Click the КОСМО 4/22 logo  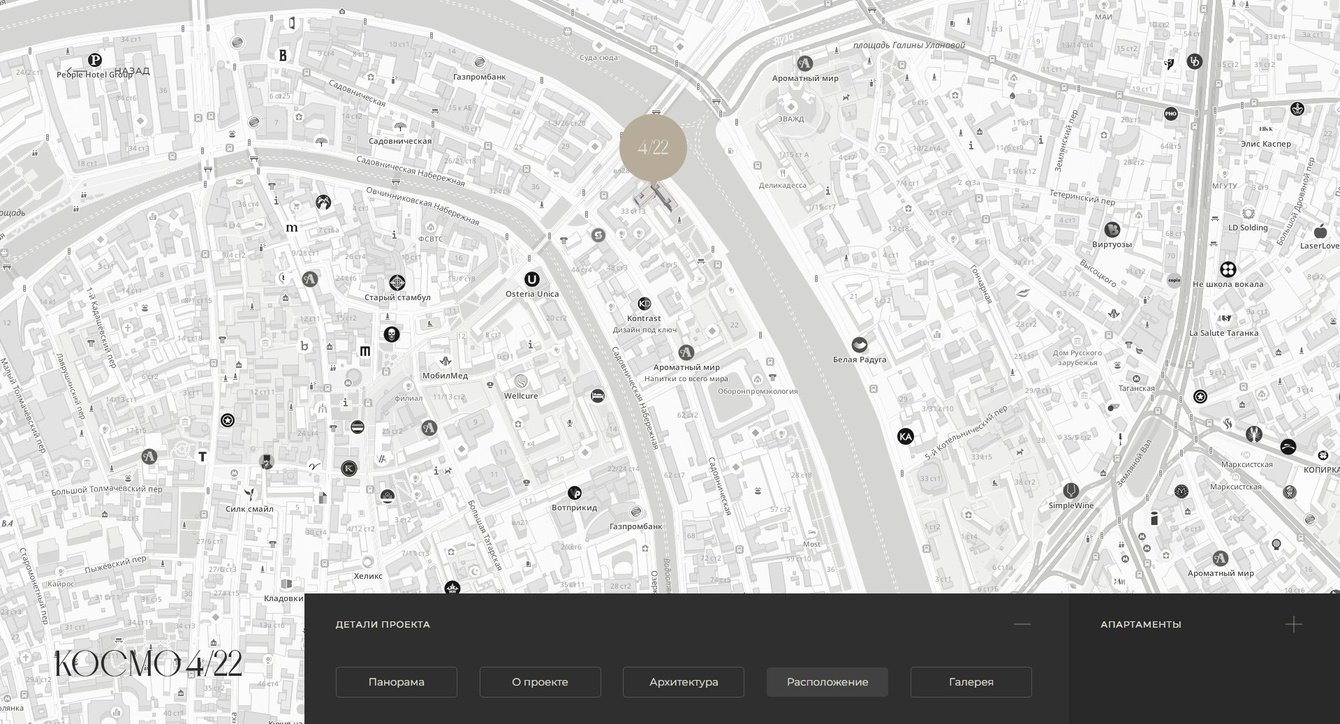tap(148, 663)
